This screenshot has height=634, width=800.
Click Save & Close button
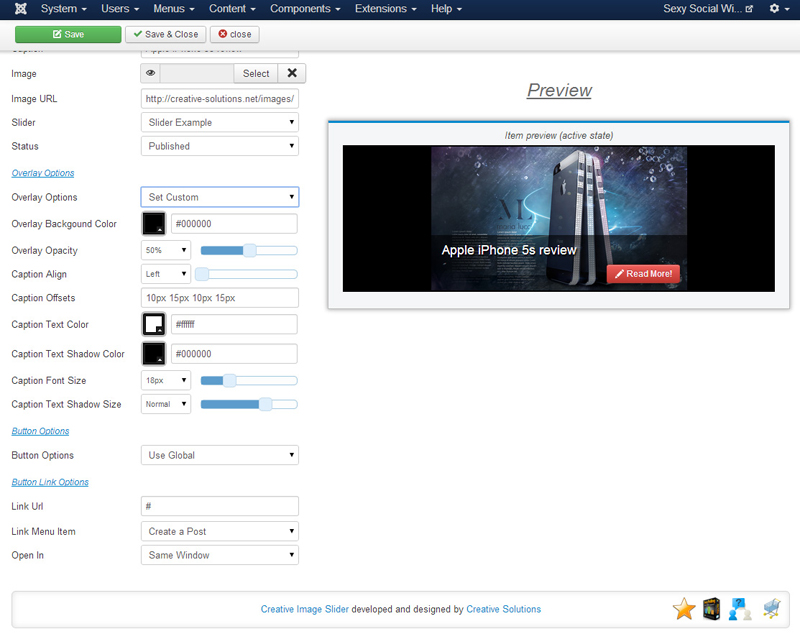(x=166, y=34)
